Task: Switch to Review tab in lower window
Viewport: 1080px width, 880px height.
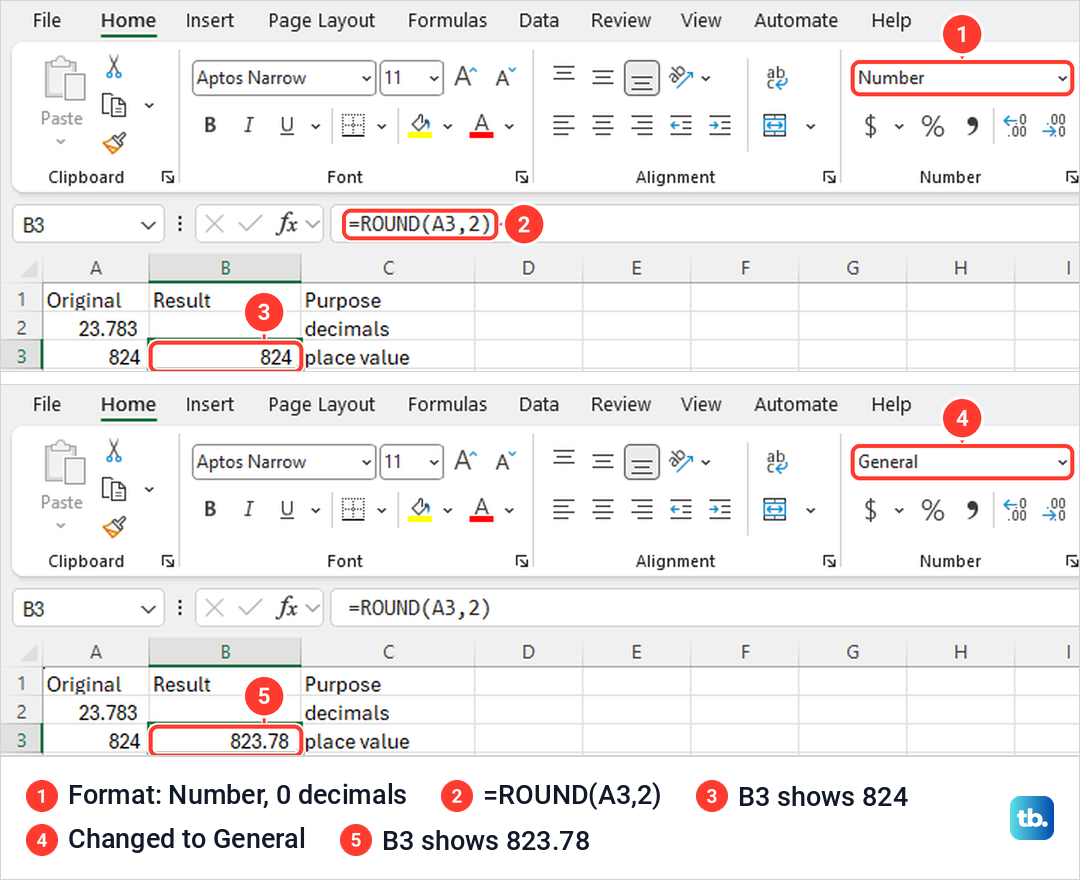Action: click(621, 404)
